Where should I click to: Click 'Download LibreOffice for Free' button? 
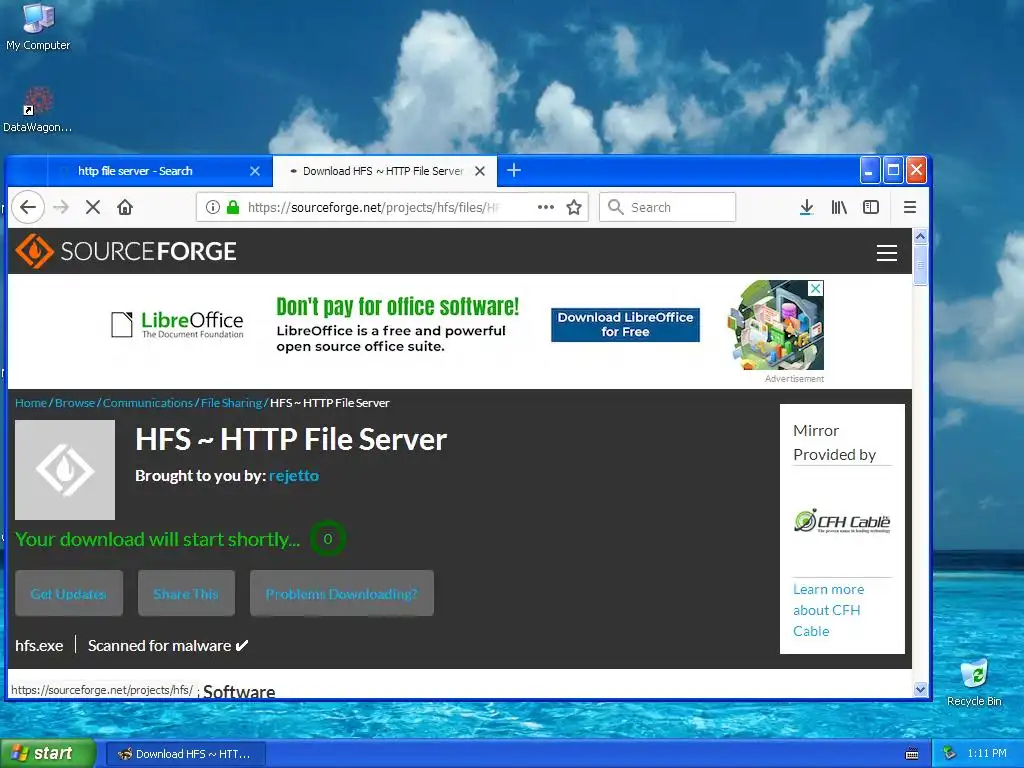[x=625, y=325]
